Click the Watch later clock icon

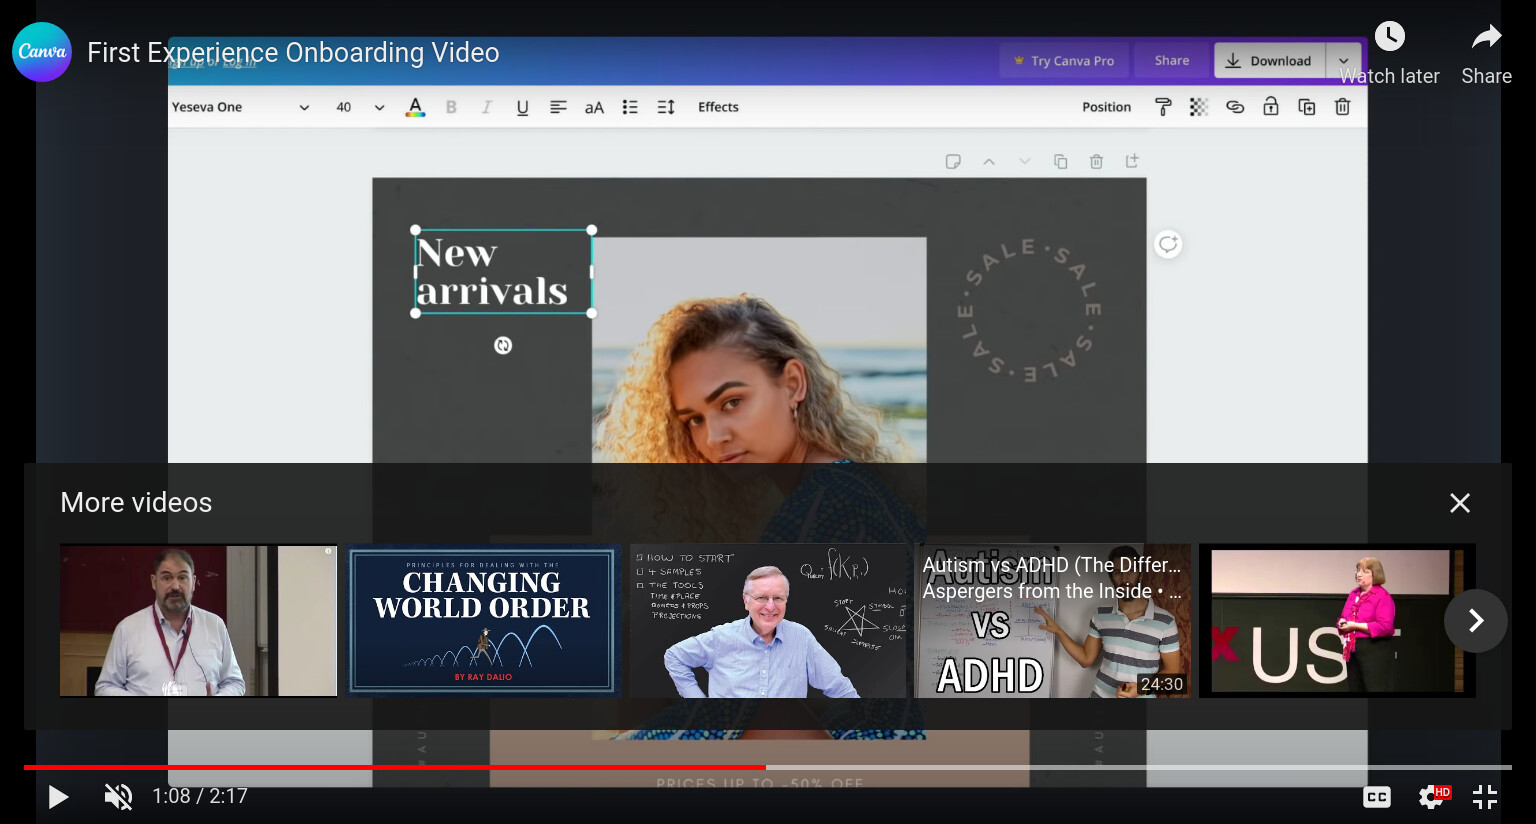(1390, 37)
